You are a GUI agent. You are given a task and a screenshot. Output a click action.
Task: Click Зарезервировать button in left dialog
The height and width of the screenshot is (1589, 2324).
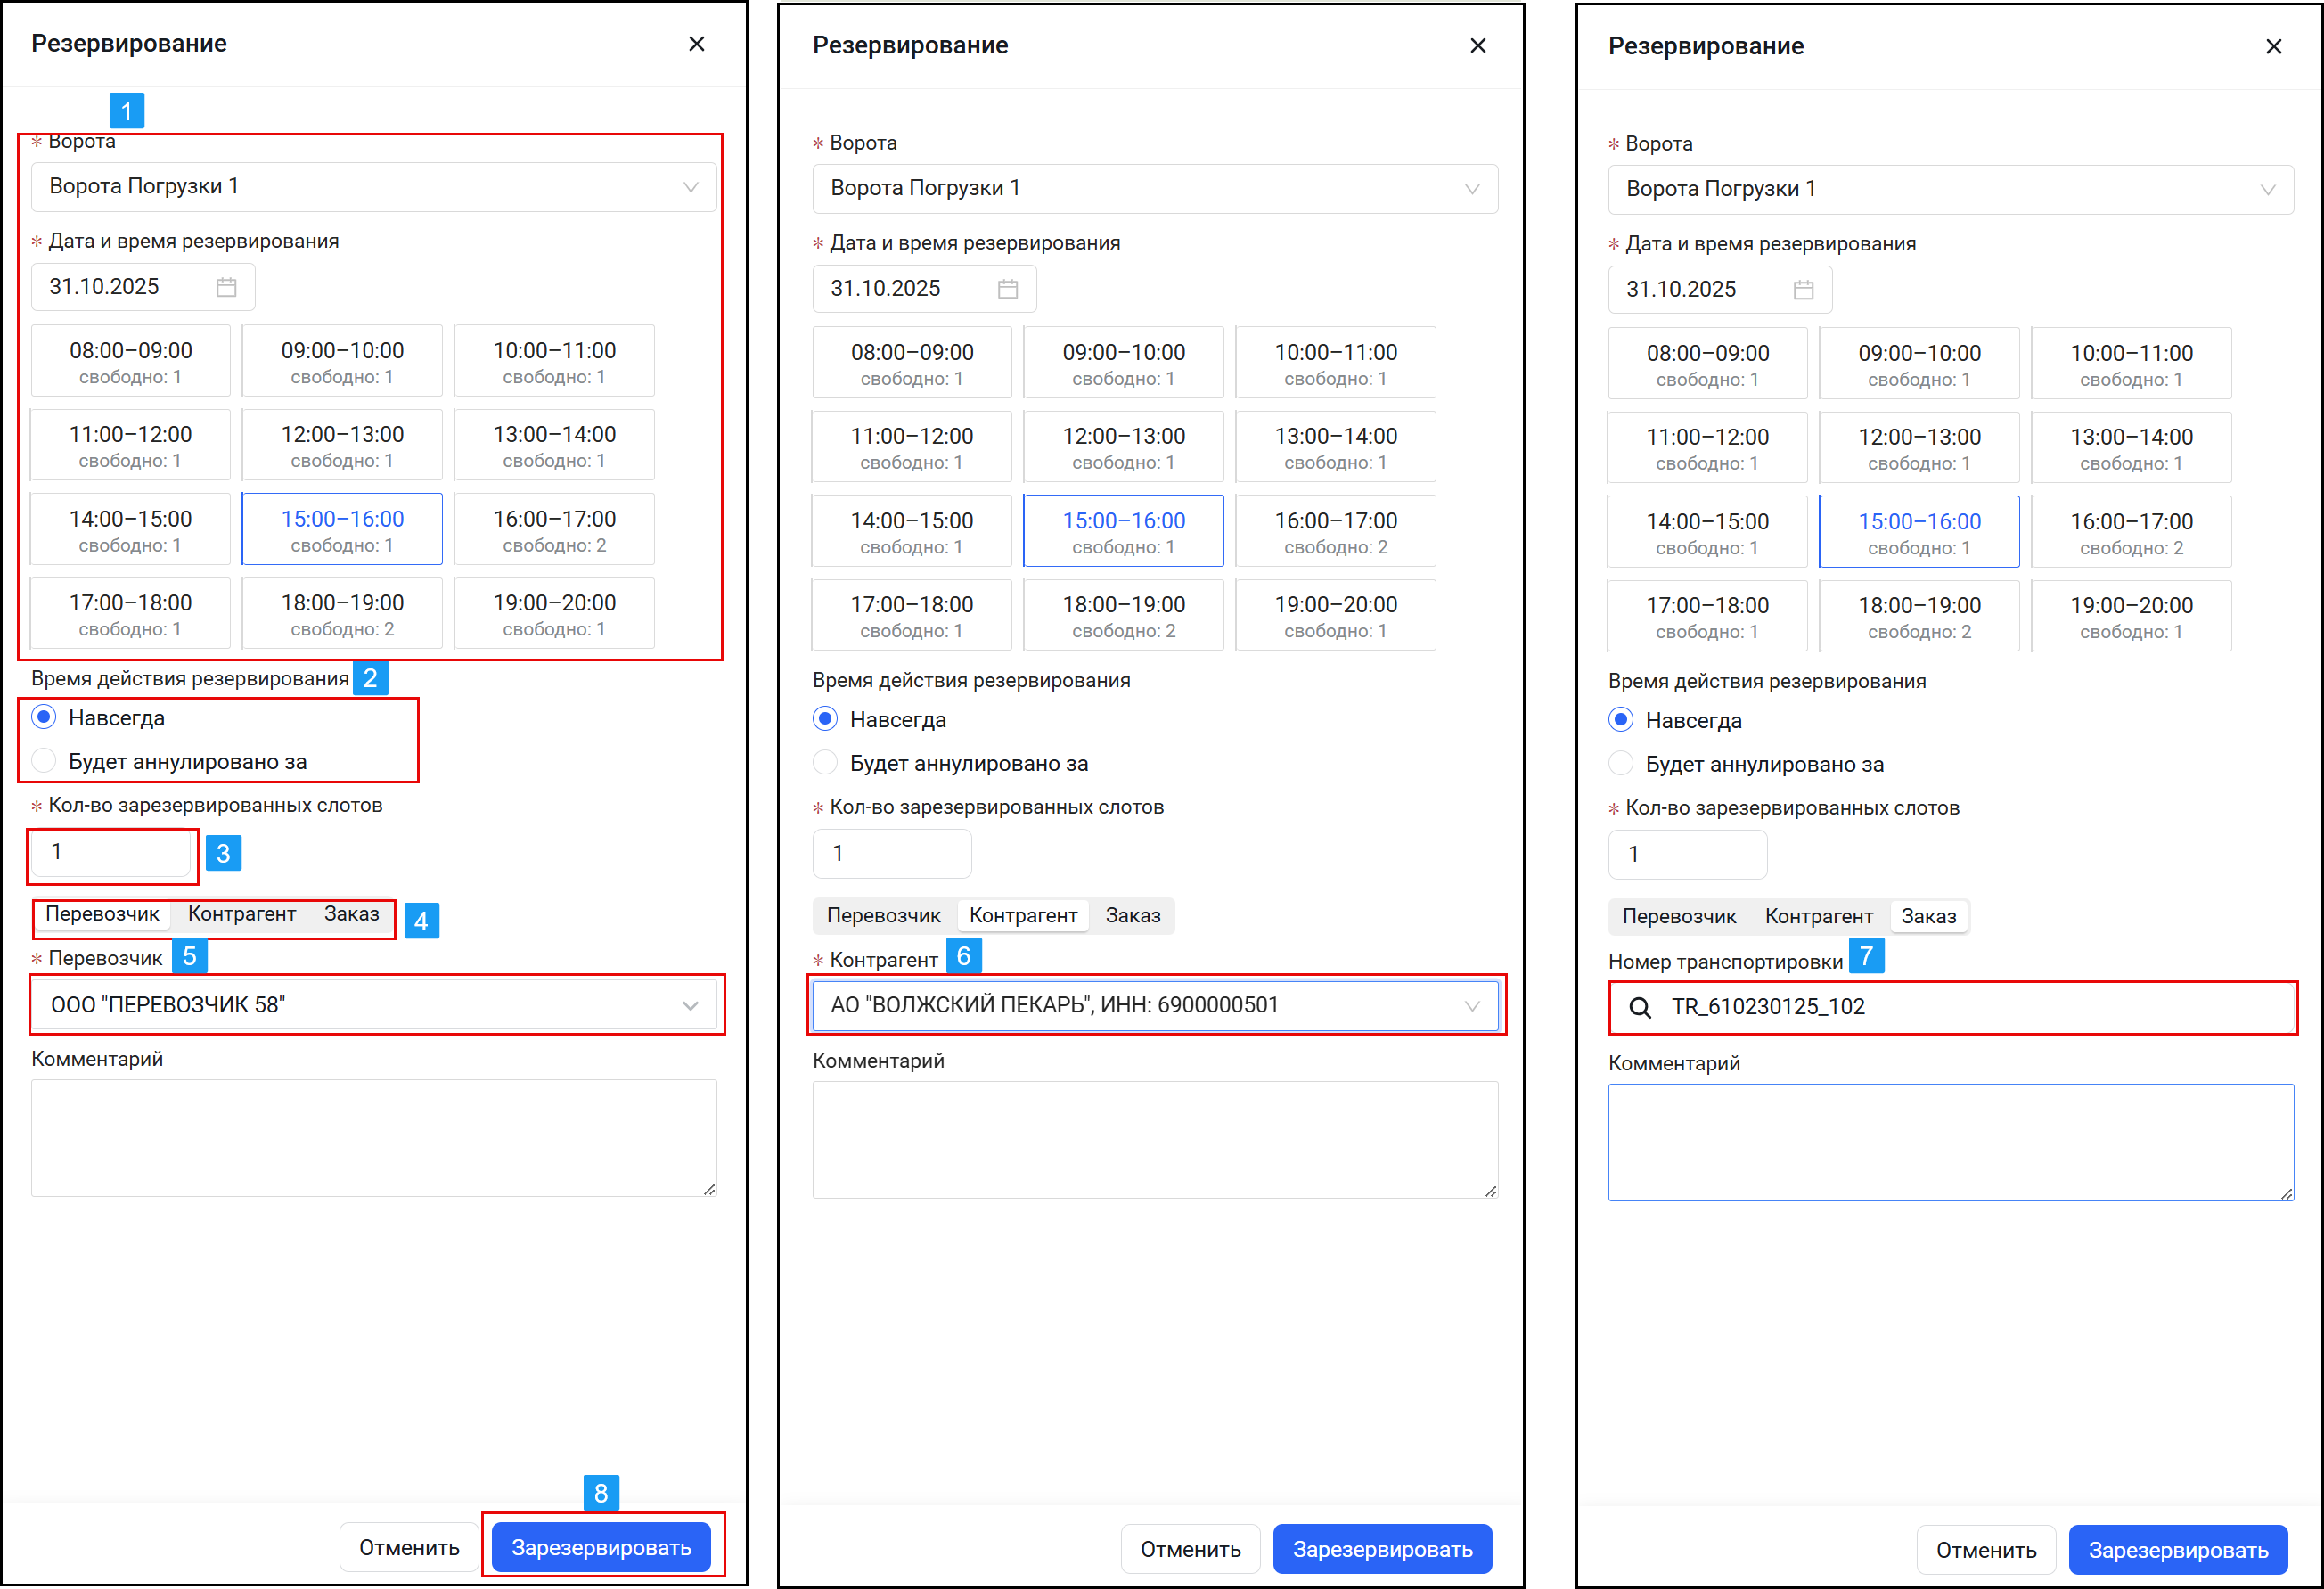601,1547
